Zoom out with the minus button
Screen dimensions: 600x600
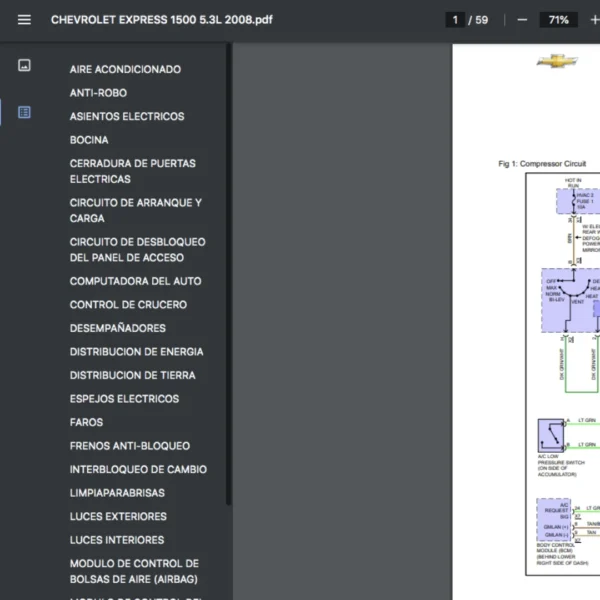522,20
